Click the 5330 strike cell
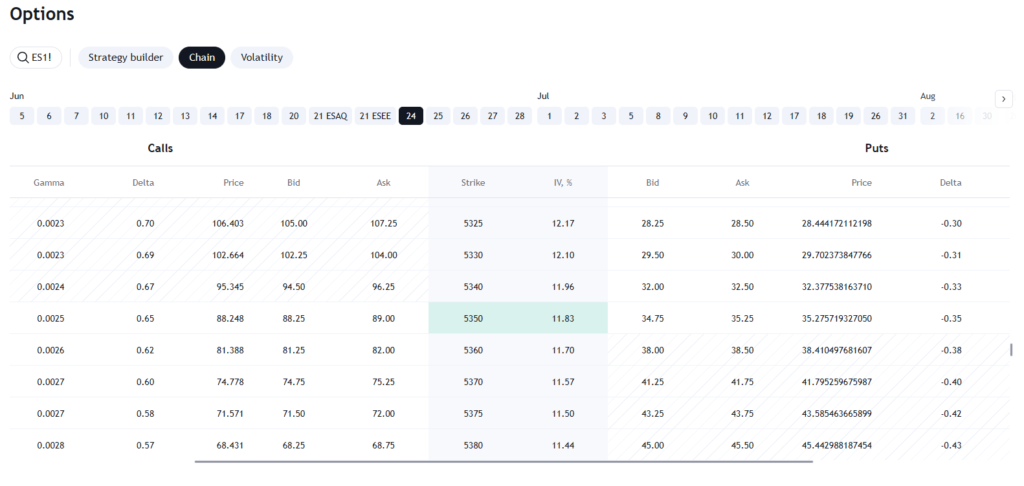Screen dimensions: 1024x486 [x=473, y=255]
